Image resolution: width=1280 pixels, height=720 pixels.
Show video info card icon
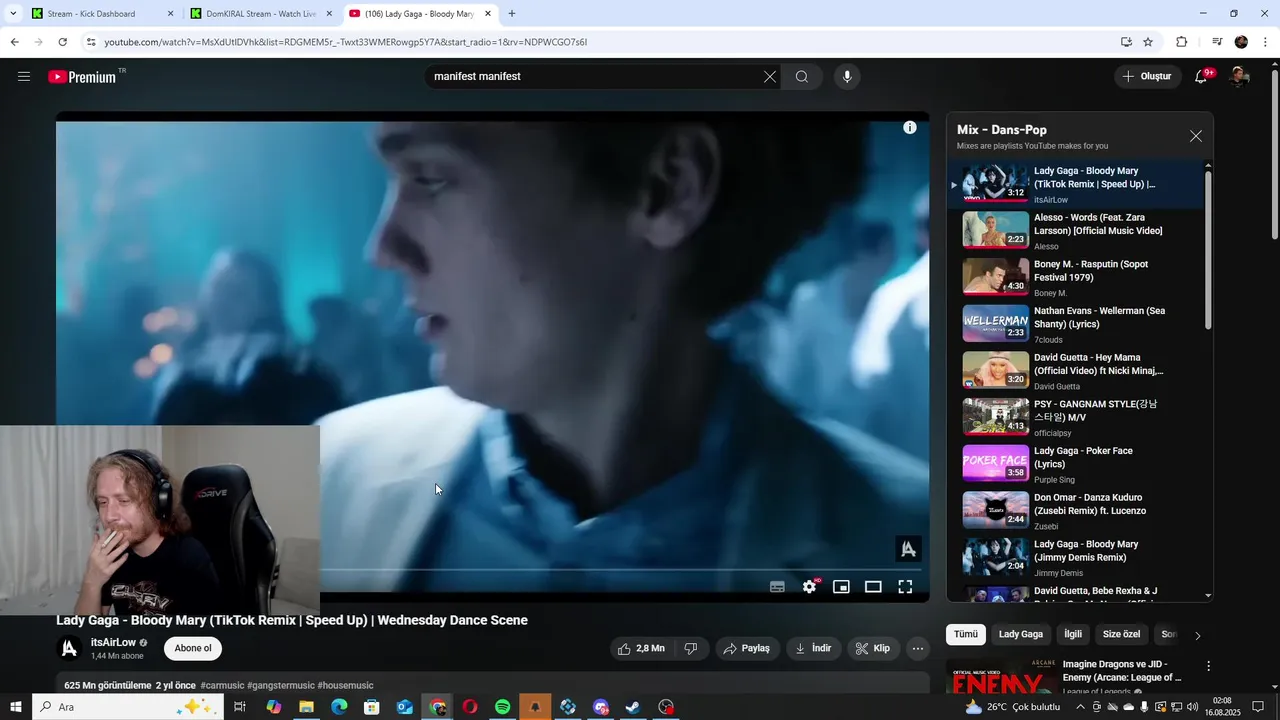coord(910,128)
